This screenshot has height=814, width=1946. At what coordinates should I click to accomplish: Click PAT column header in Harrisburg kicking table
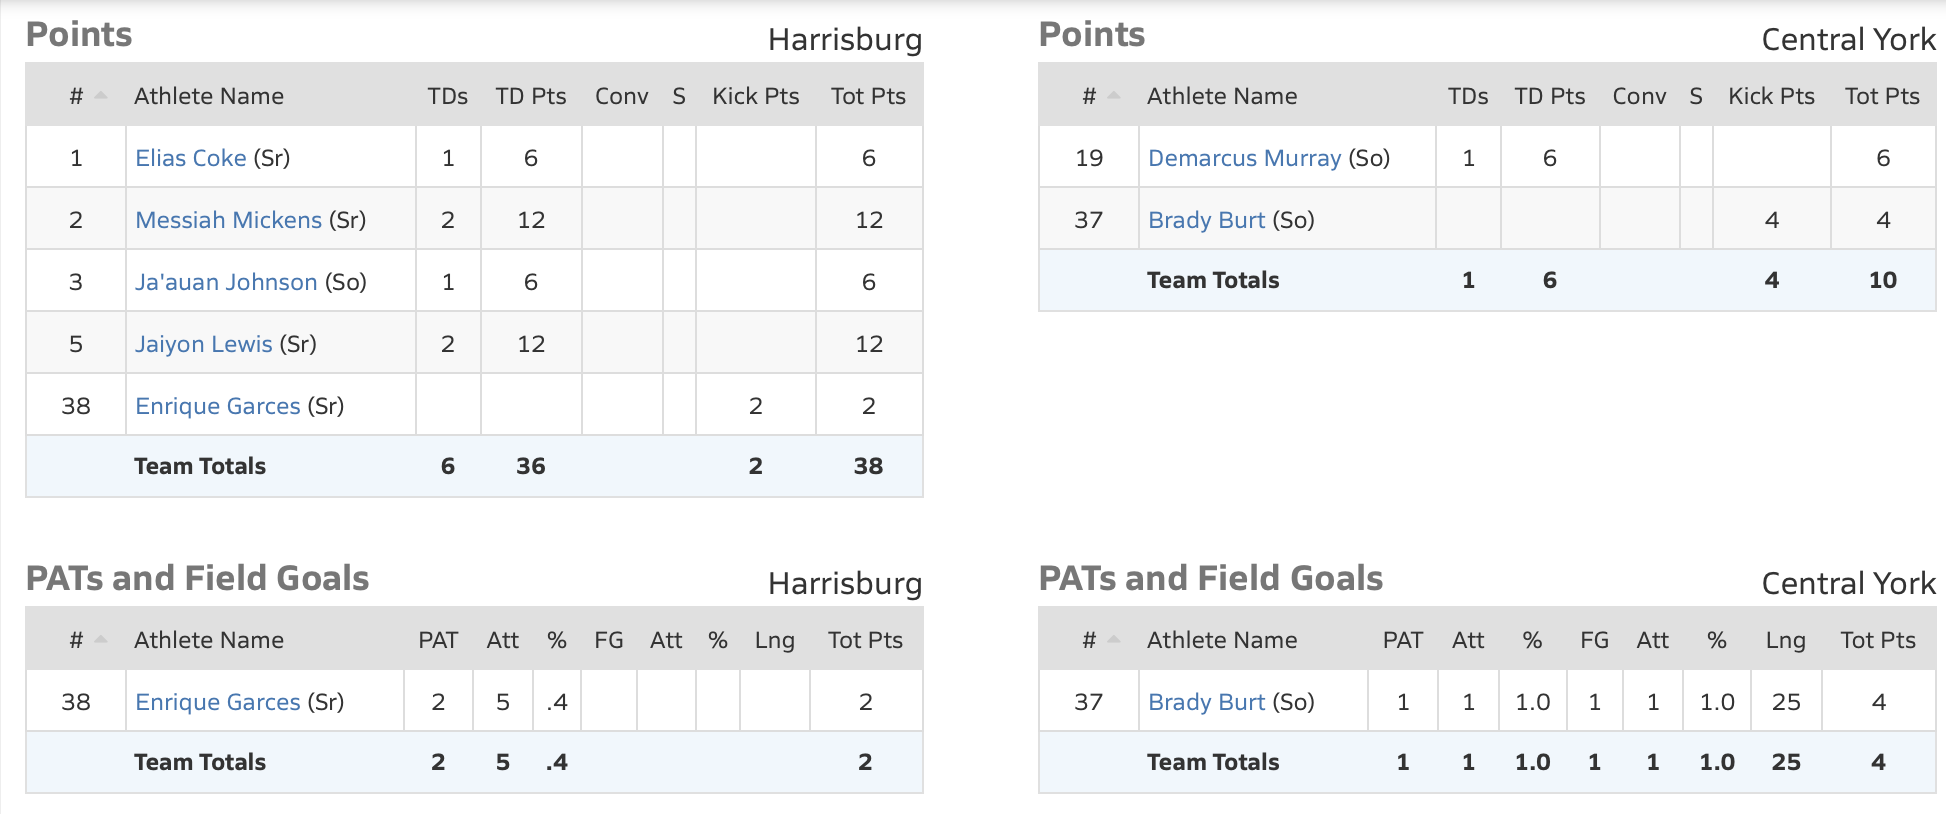pos(437,640)
